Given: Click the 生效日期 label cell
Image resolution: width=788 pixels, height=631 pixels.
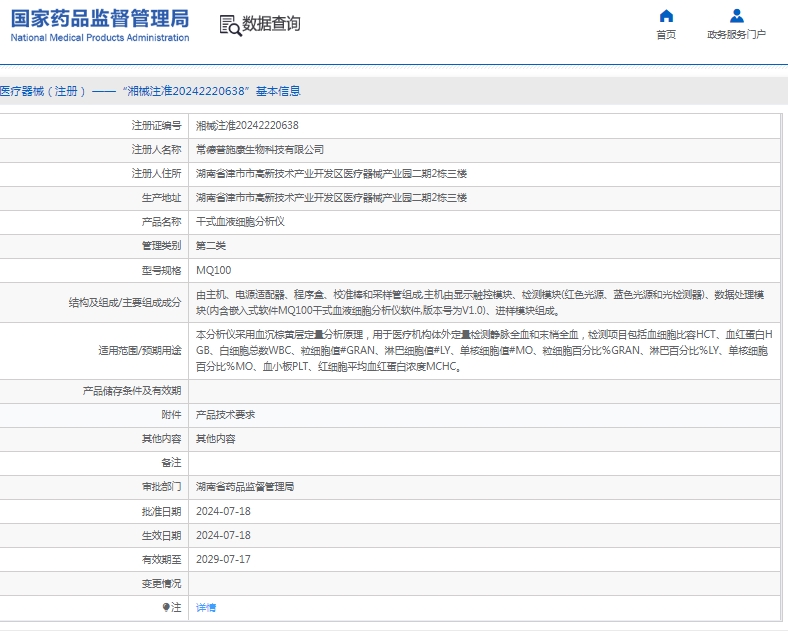Looking at the screenshot, I should (x=94, y=536).
